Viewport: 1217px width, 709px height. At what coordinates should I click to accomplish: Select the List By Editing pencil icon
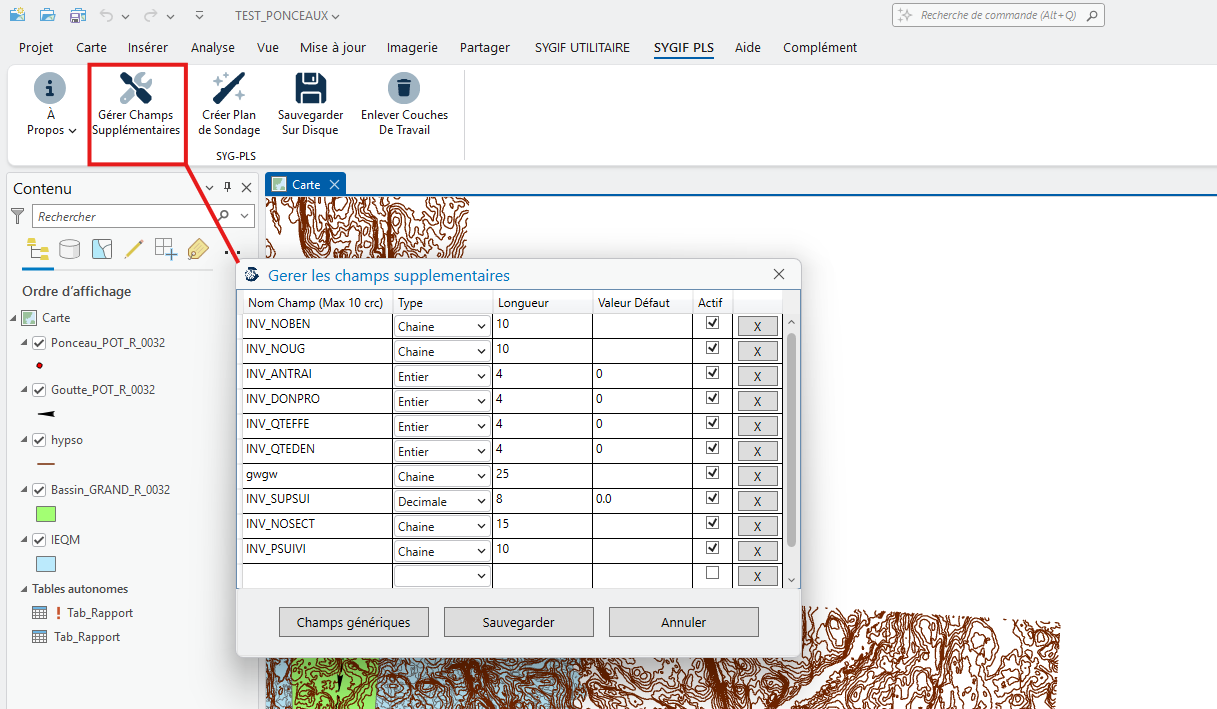[134, 249]
